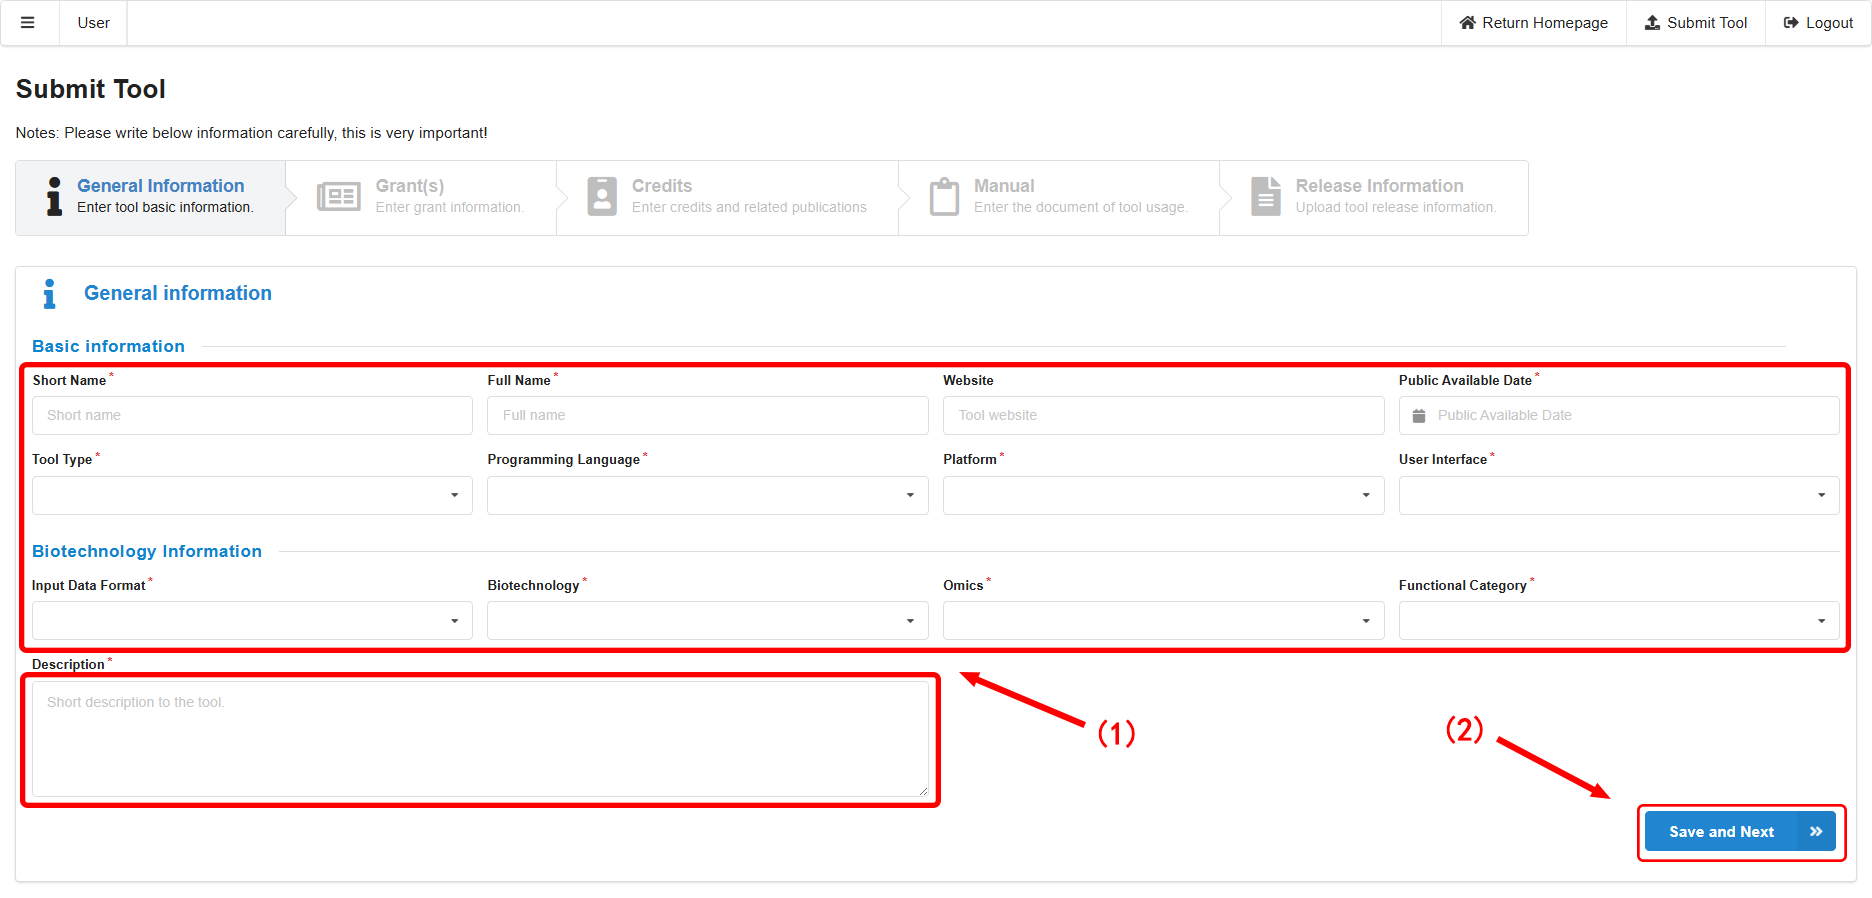Click the double-chevron icon on Save button
Screen dimensions: 1872x898
pos(1815,832)
